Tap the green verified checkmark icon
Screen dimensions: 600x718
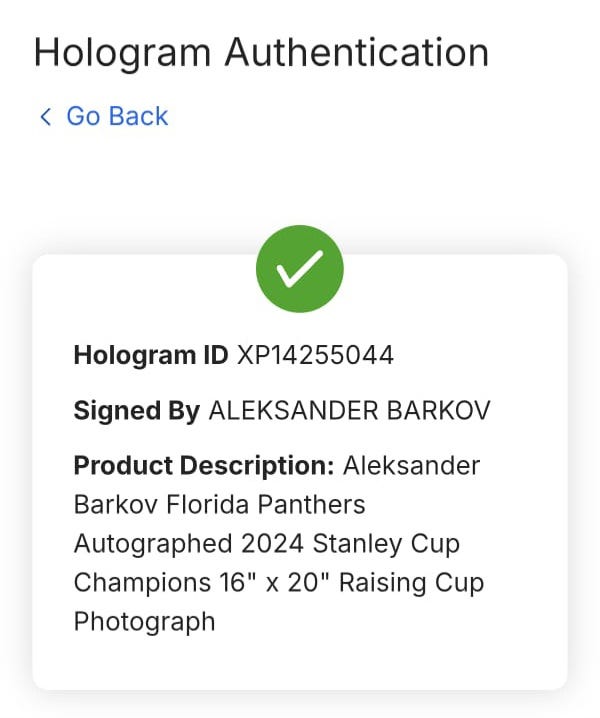tap(300, 269)
